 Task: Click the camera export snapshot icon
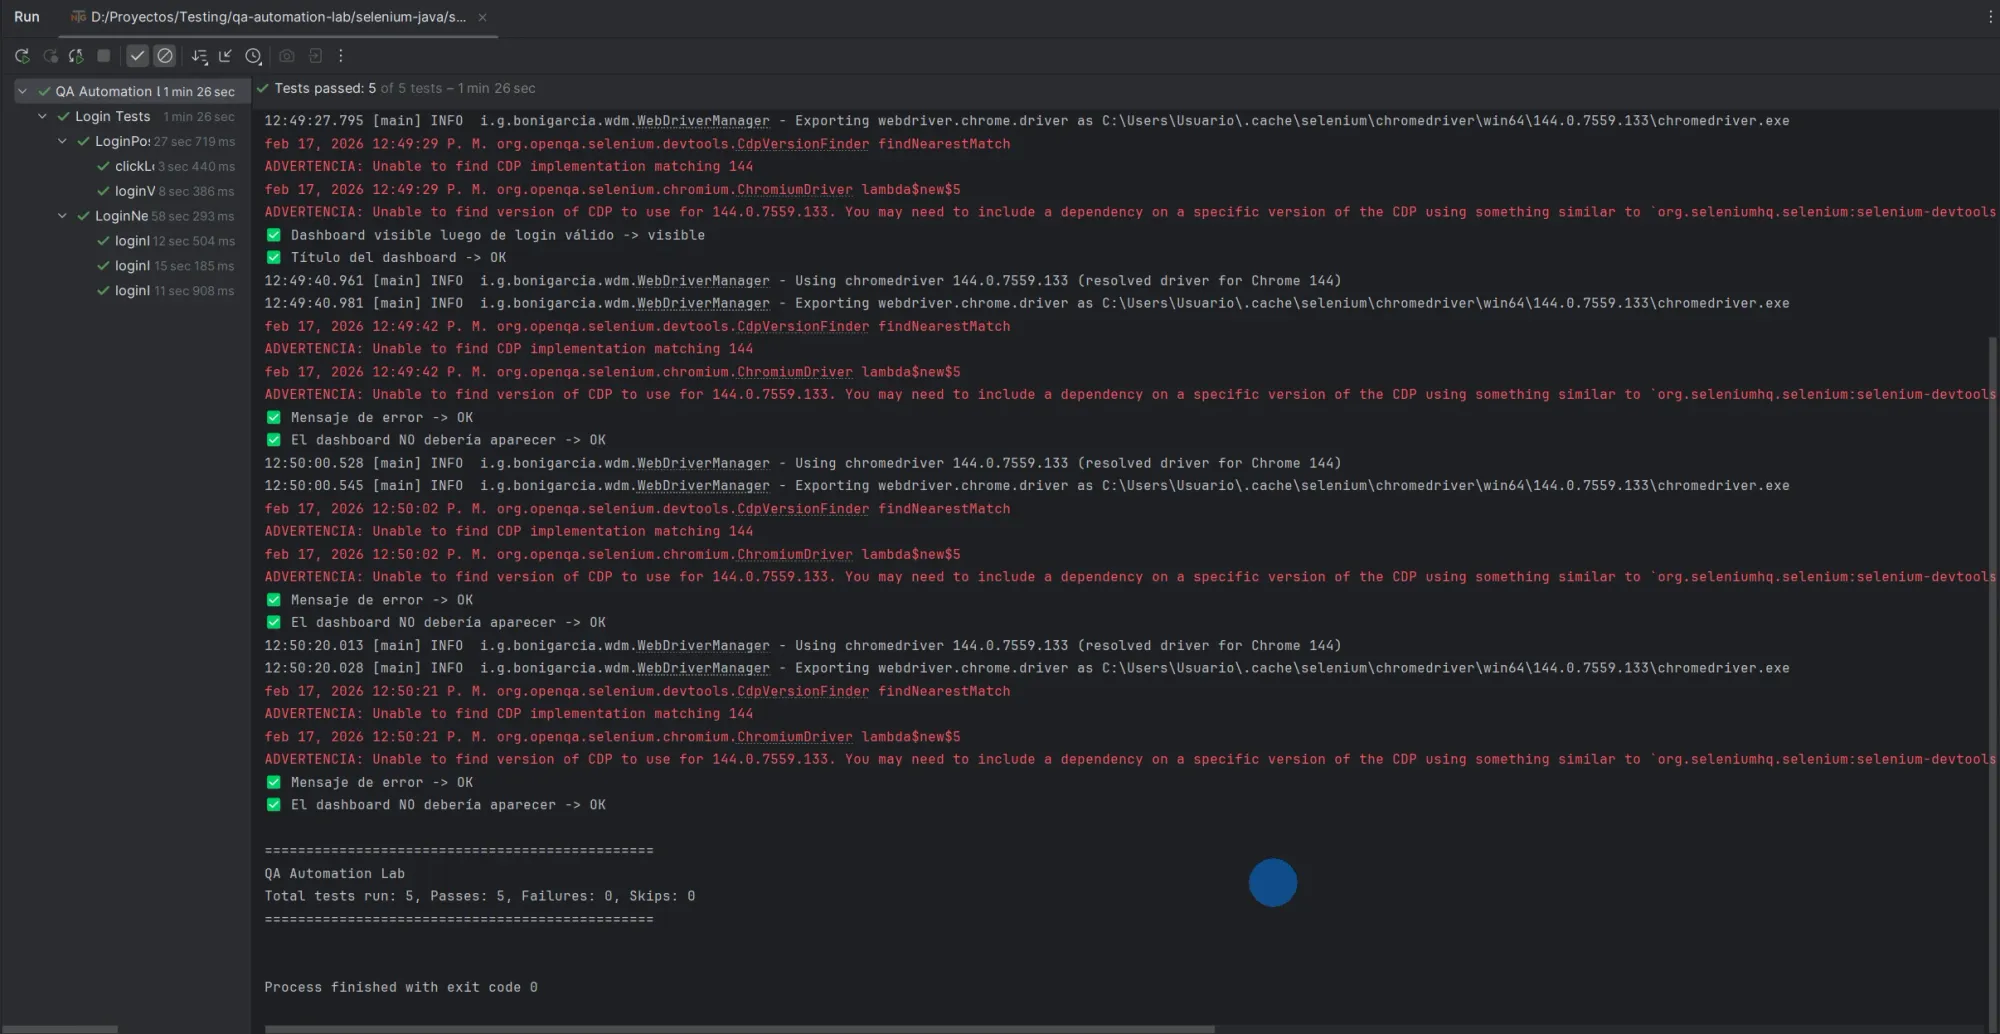[x=287, y=56]
